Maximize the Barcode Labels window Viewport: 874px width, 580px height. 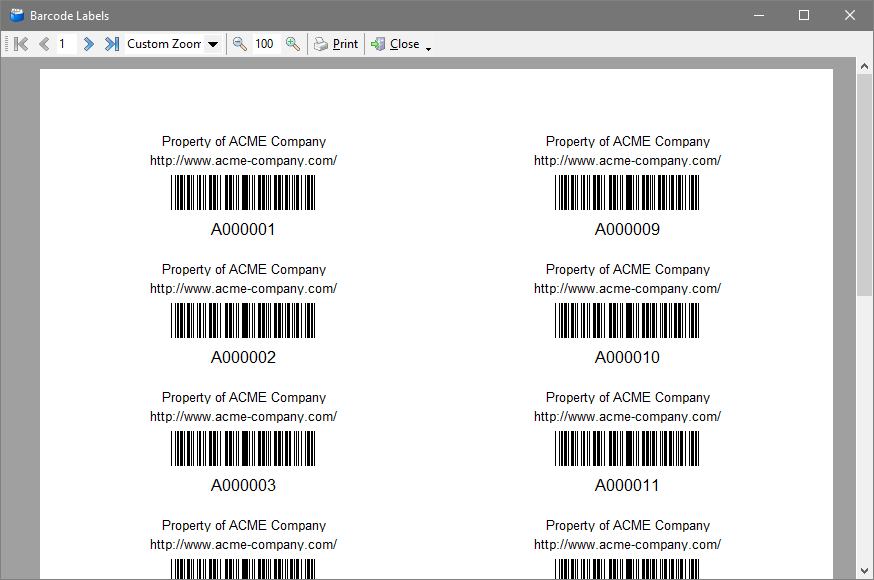tap(804, 15)
